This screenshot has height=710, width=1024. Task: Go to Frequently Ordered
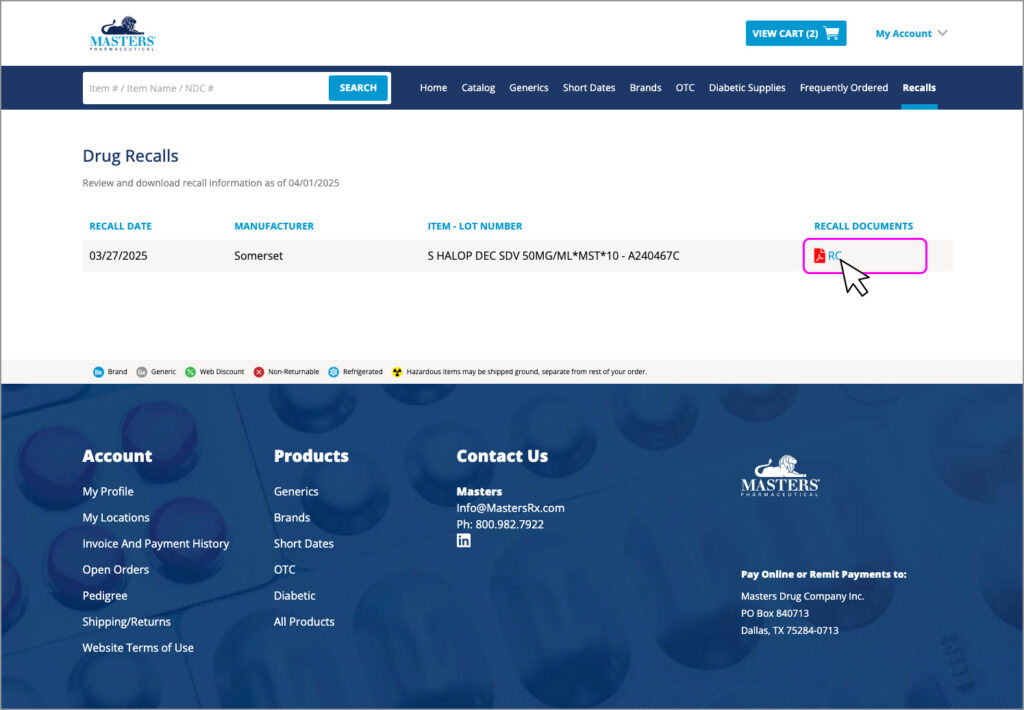click(x=844, y=88)
